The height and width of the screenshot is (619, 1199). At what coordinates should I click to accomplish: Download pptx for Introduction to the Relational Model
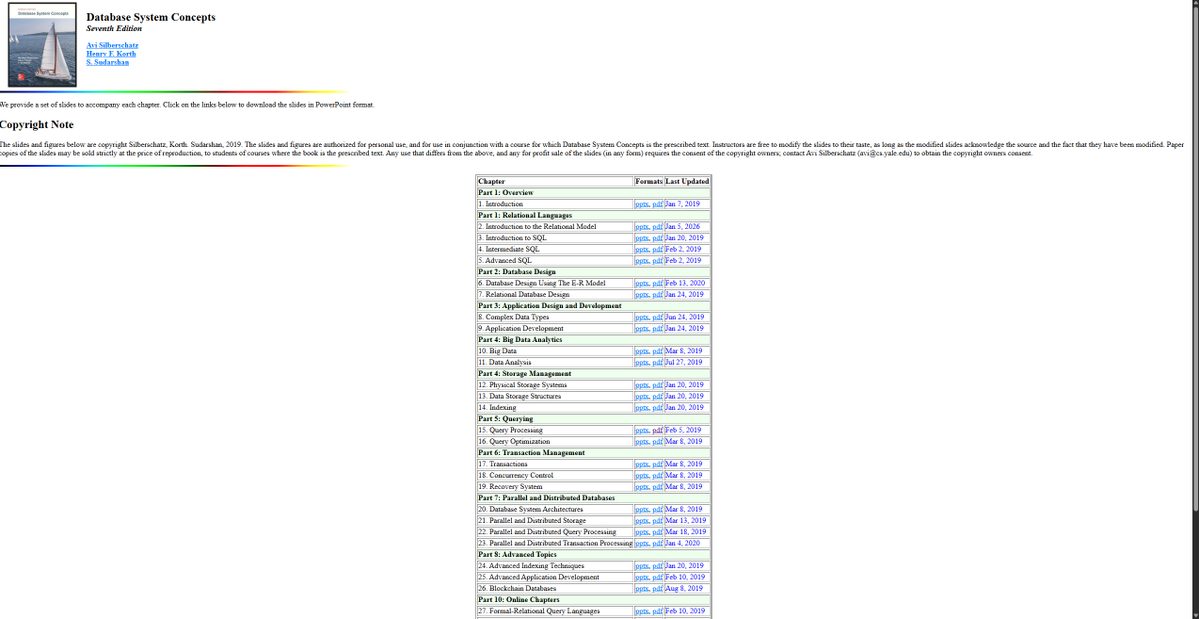pyautogui.click(x=642, y=227)
